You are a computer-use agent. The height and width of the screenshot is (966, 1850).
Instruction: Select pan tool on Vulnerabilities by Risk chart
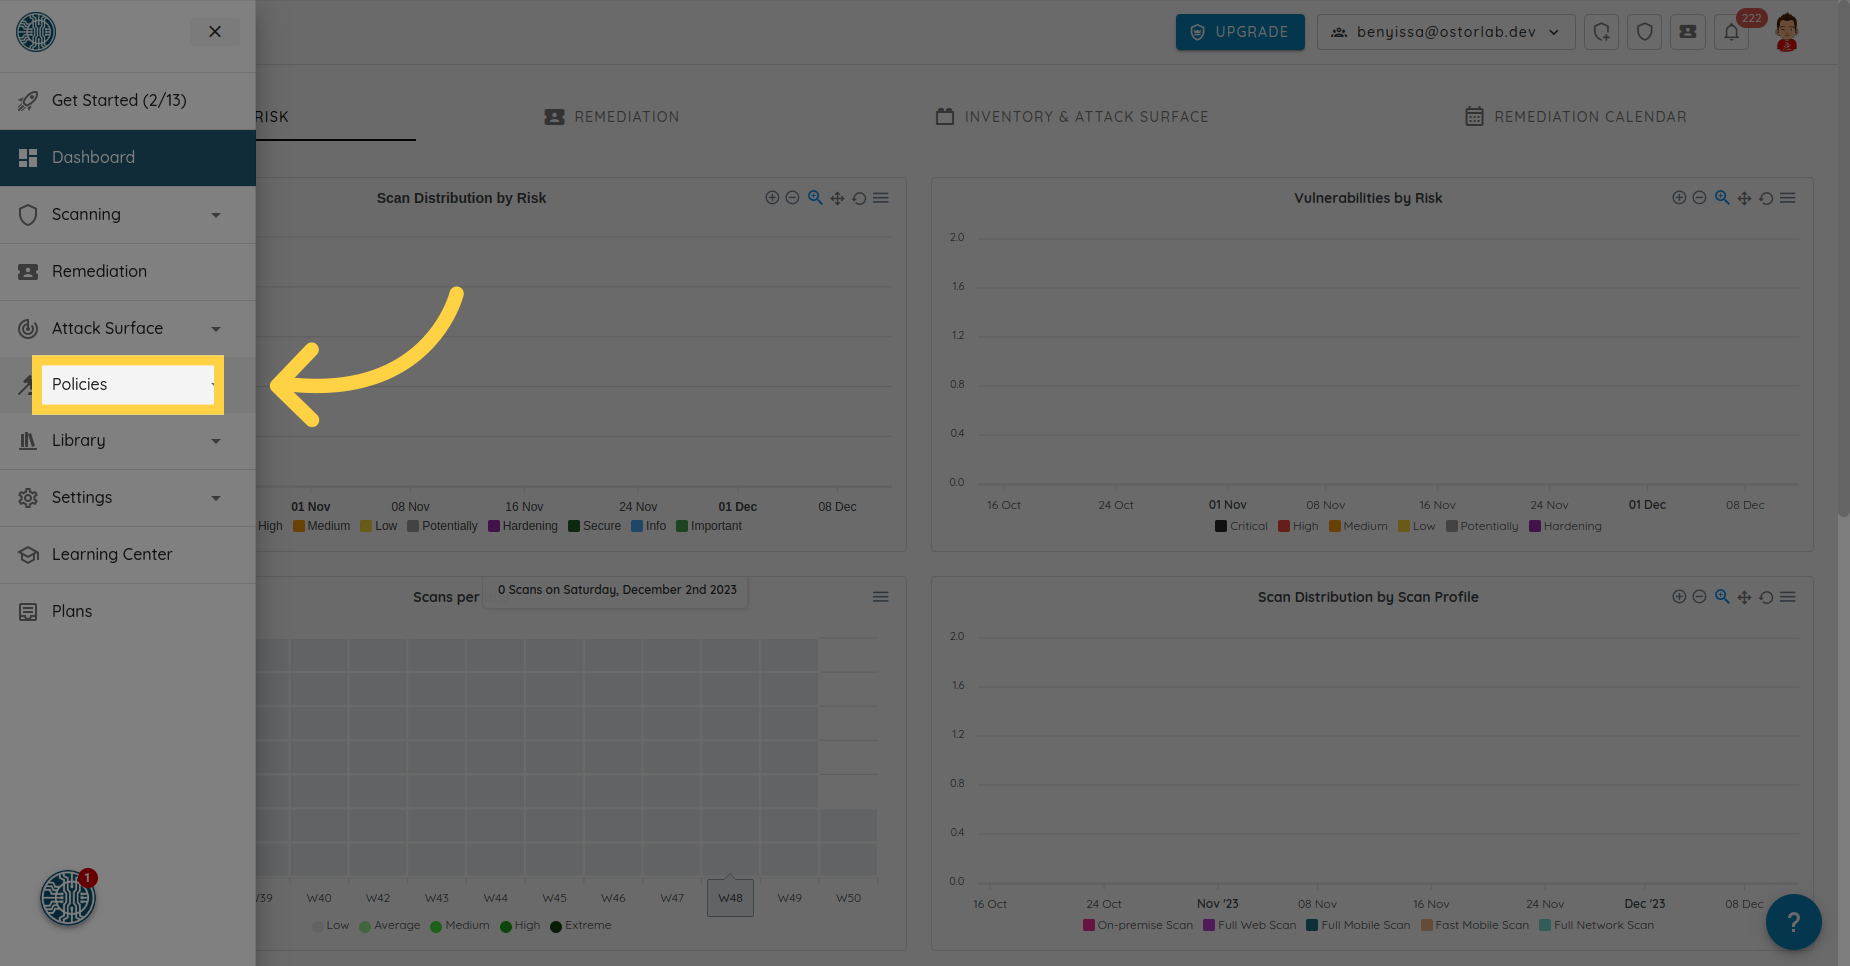pyautogui.click(x=1744, y=198)
